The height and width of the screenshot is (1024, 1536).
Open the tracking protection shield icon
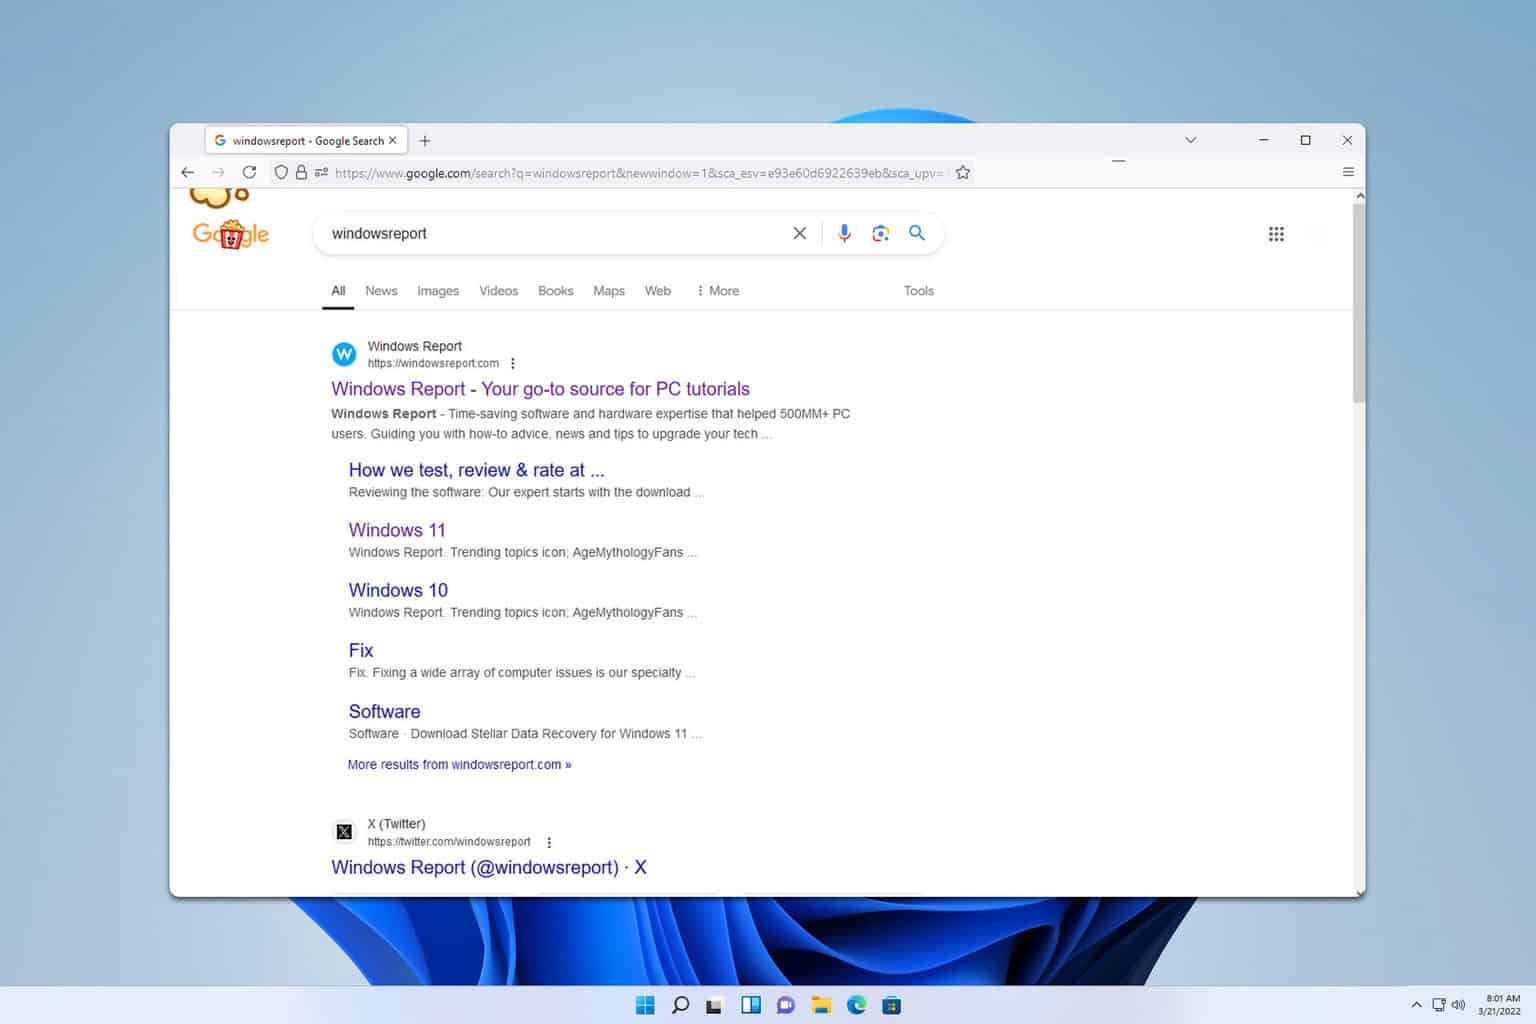pyautogui.click(x=281, y=172)
